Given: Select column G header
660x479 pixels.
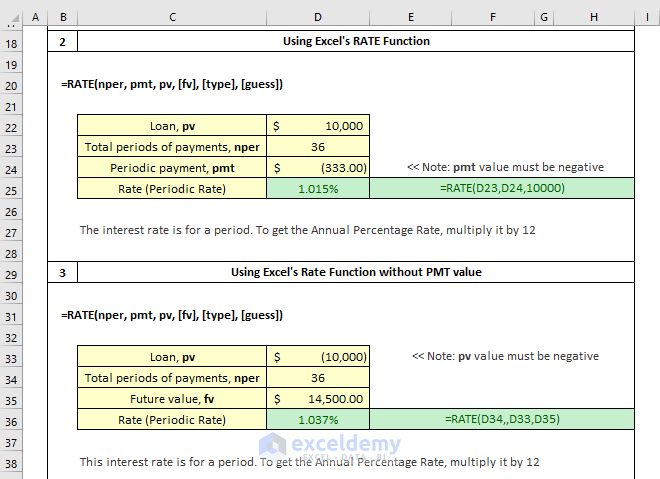Looking at the screenshot, I should (544, 17).
